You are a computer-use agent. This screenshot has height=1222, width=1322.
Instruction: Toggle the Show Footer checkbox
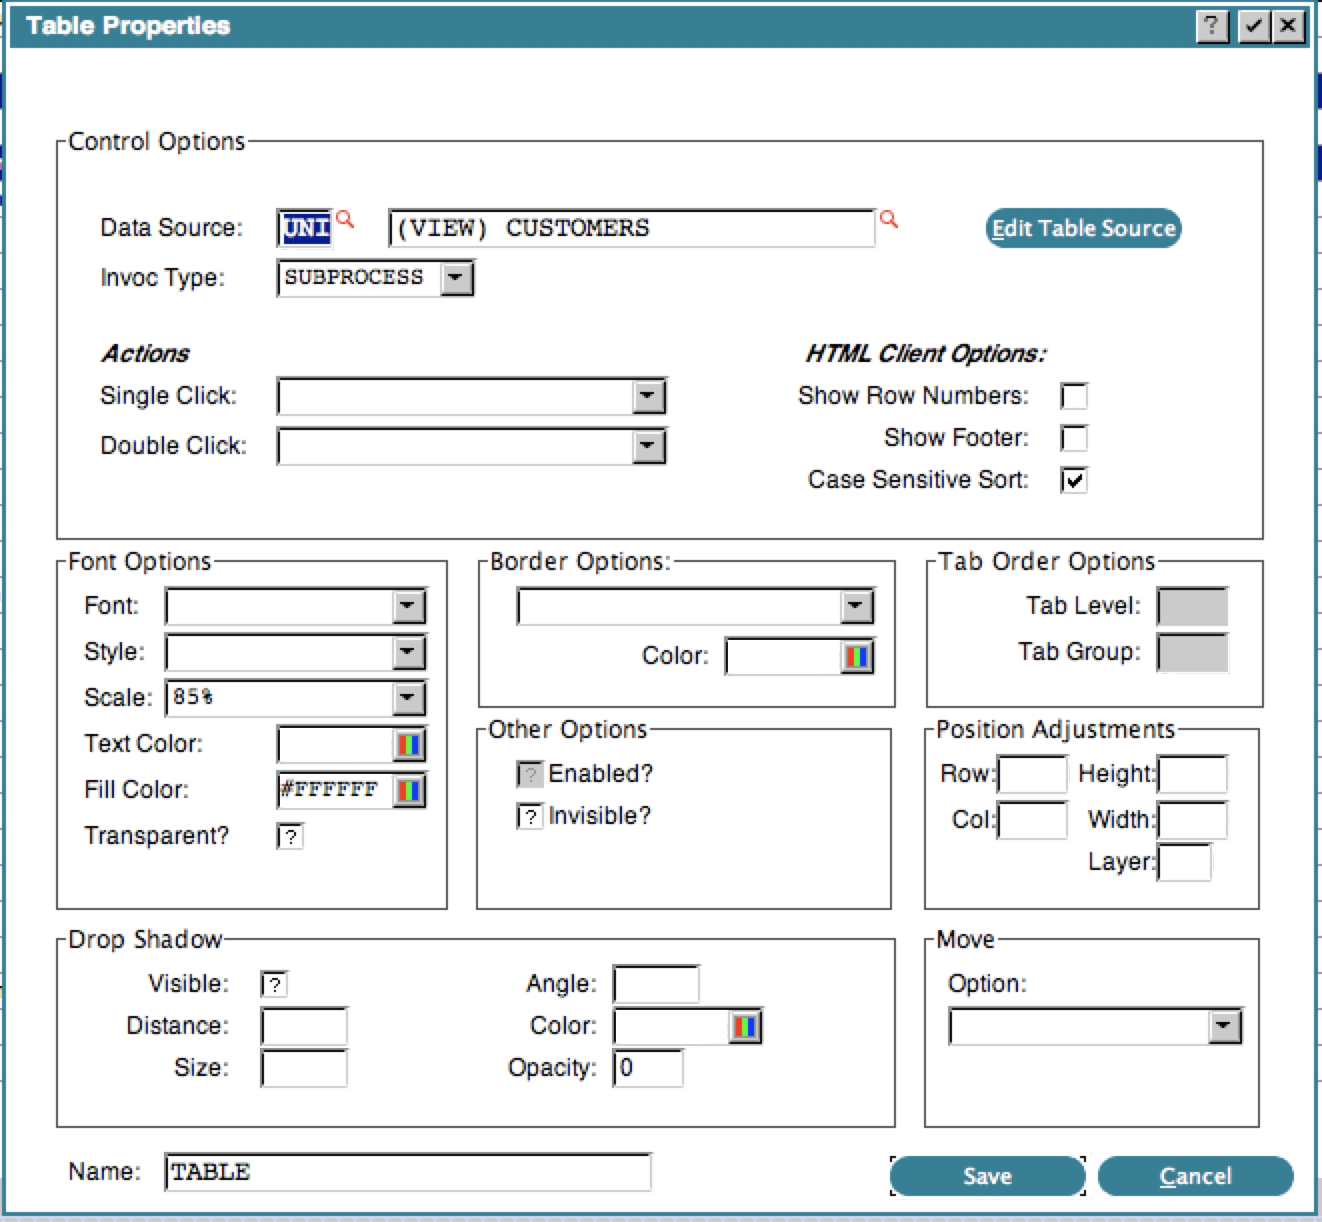1073,439
